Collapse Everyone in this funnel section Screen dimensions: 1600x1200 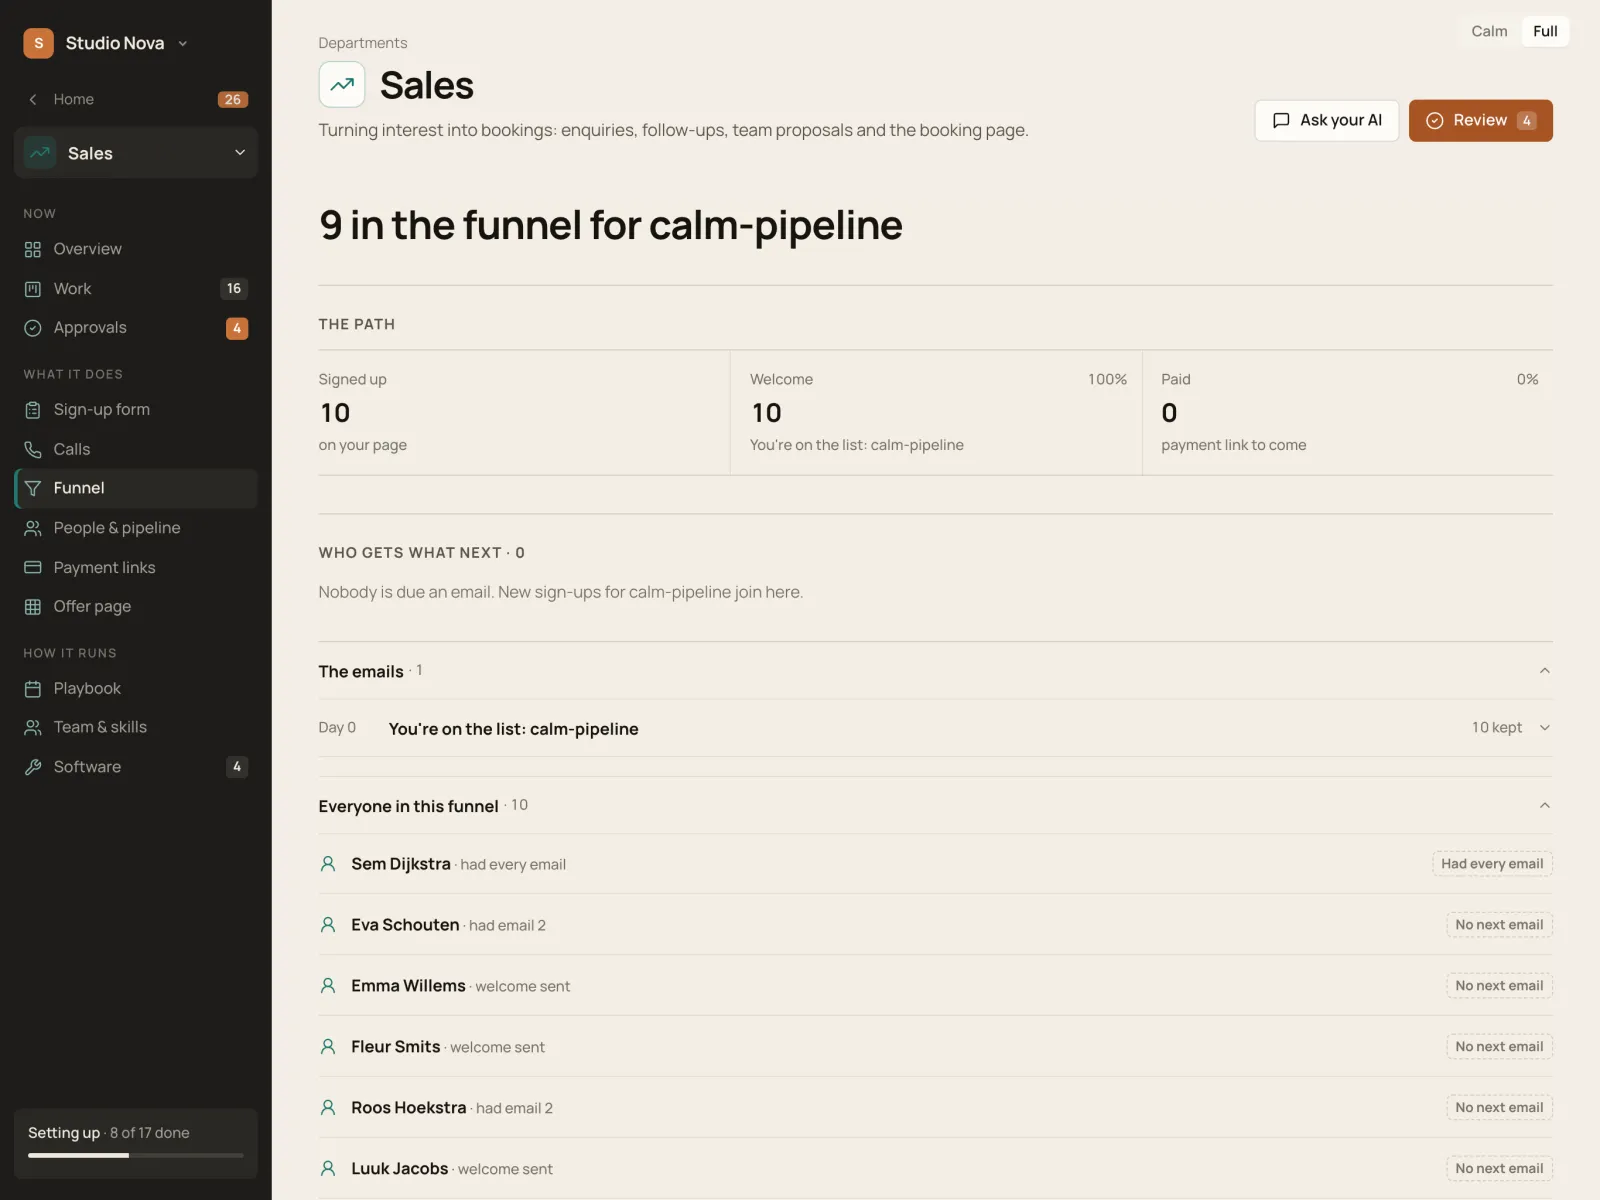[1545, 806]
